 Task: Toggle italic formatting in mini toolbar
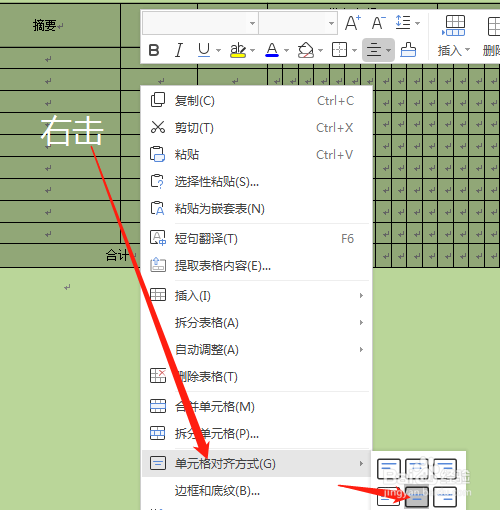179,50
